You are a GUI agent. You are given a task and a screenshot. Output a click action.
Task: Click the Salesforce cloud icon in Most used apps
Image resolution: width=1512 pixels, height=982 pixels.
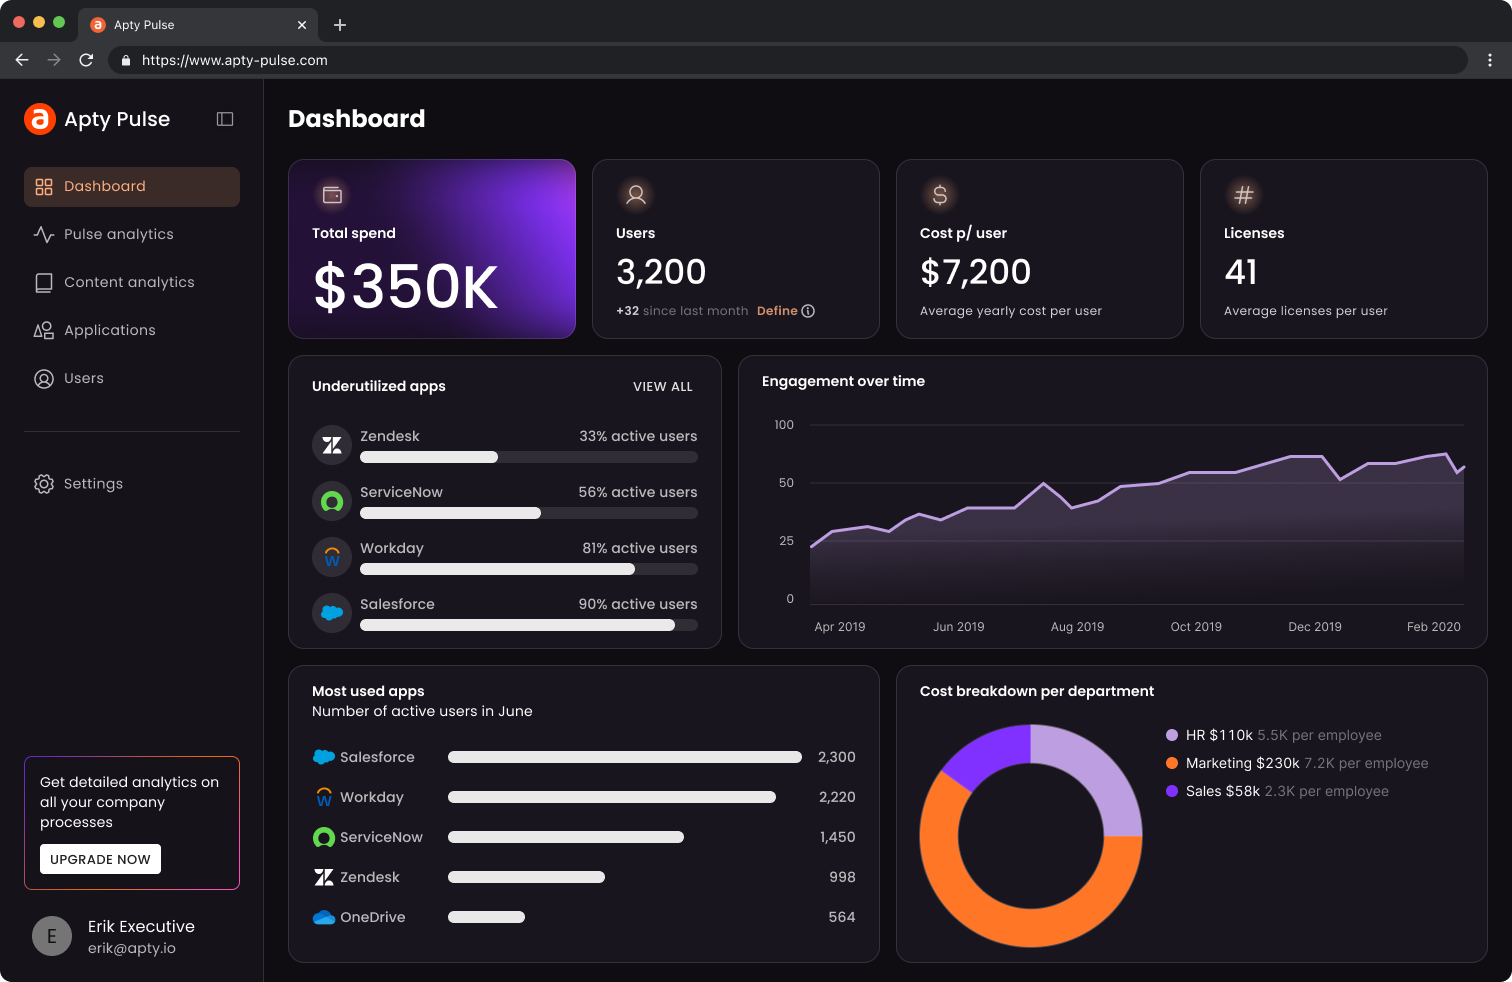(x=324, y=757)
